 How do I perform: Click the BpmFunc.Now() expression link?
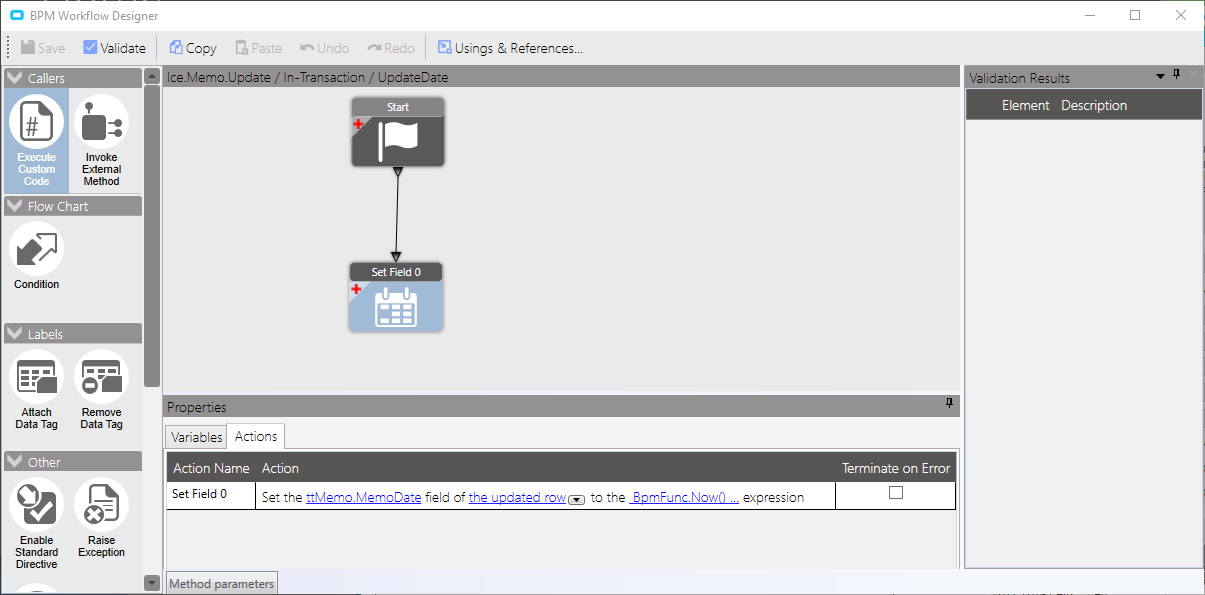(684, 497)
